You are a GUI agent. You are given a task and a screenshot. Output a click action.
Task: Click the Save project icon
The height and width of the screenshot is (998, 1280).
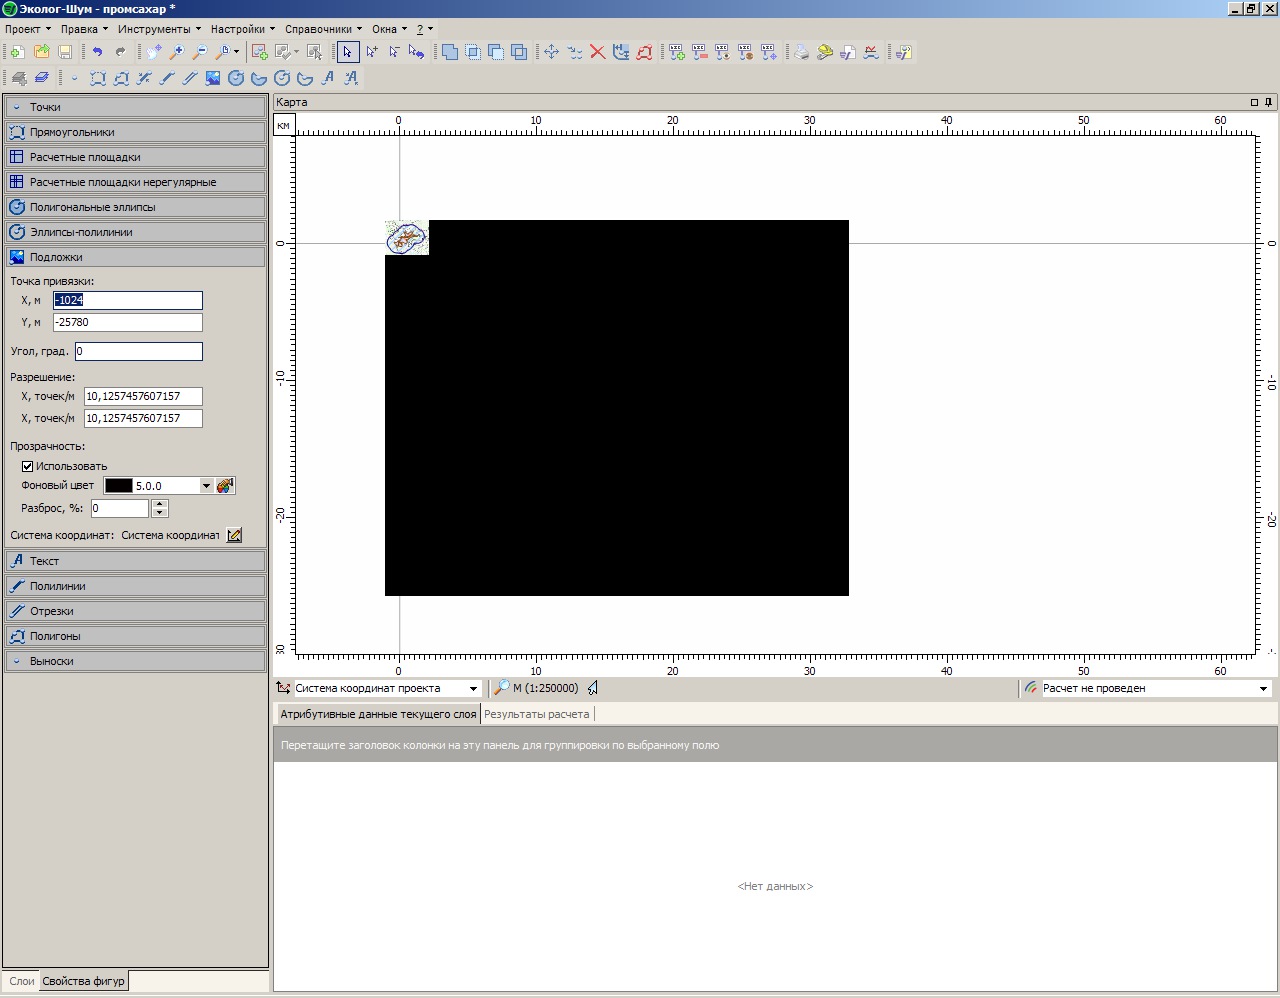[x=65, y=52]
